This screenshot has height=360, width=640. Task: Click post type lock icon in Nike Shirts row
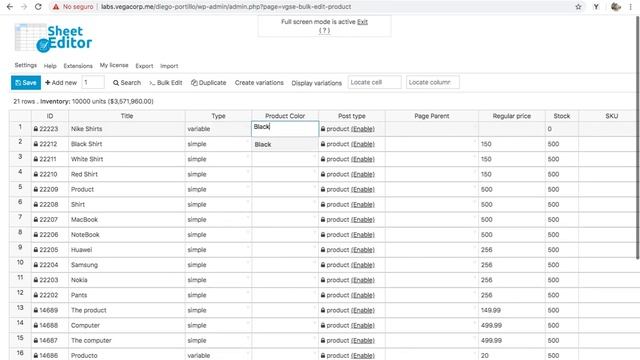[323, 129]
